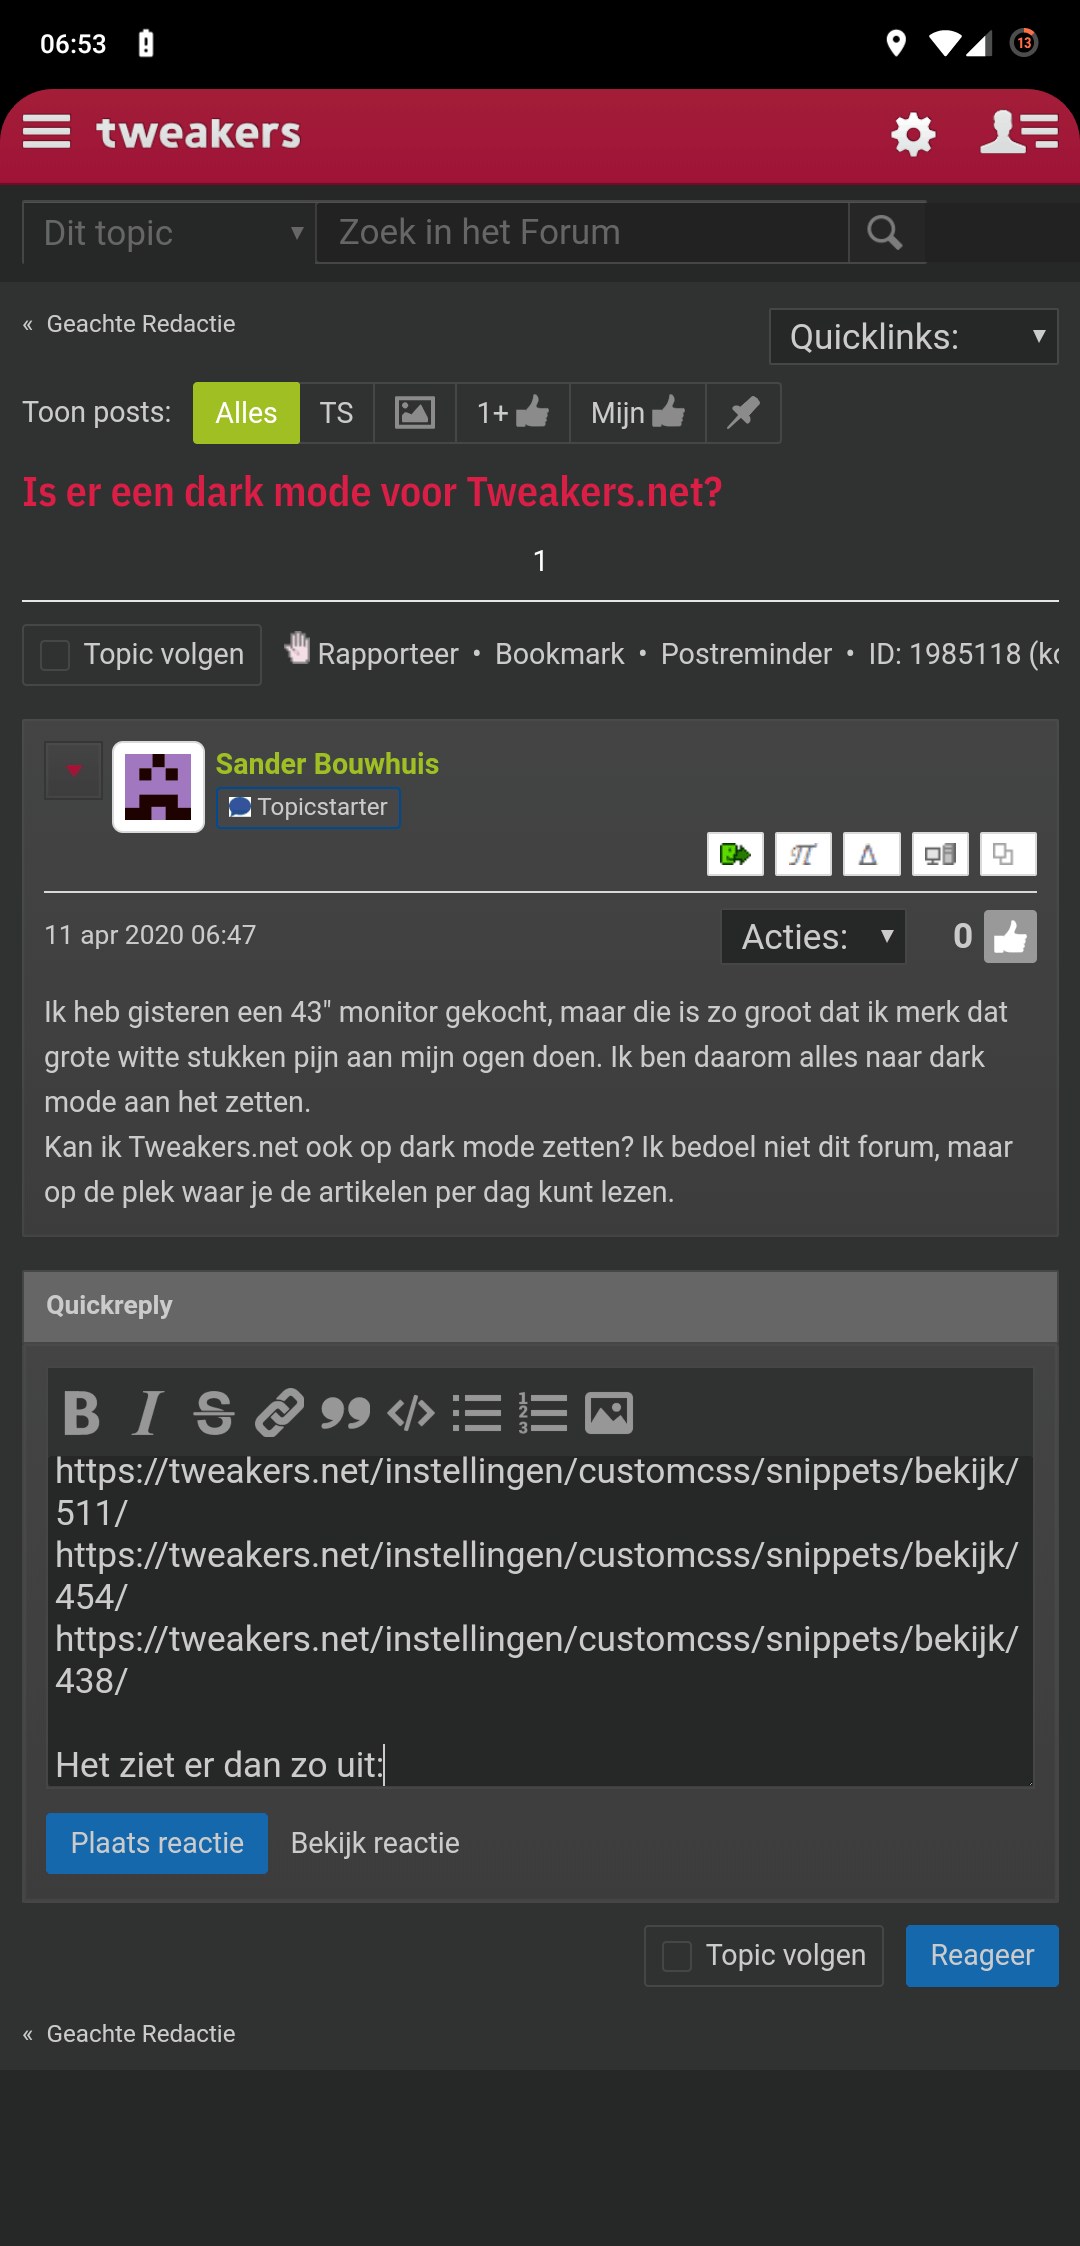This screenshot has width=1080, height=2246.
Task: Open the hamburger navigation menu
Action: 47,132
